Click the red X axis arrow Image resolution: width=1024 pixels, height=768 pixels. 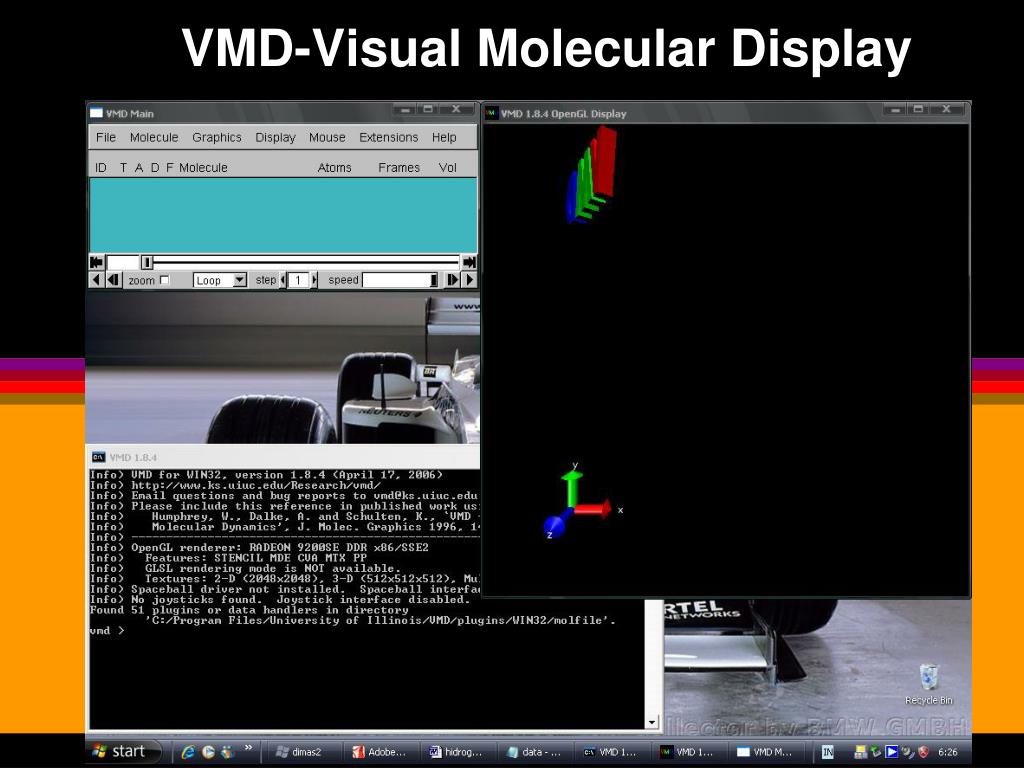593,509
